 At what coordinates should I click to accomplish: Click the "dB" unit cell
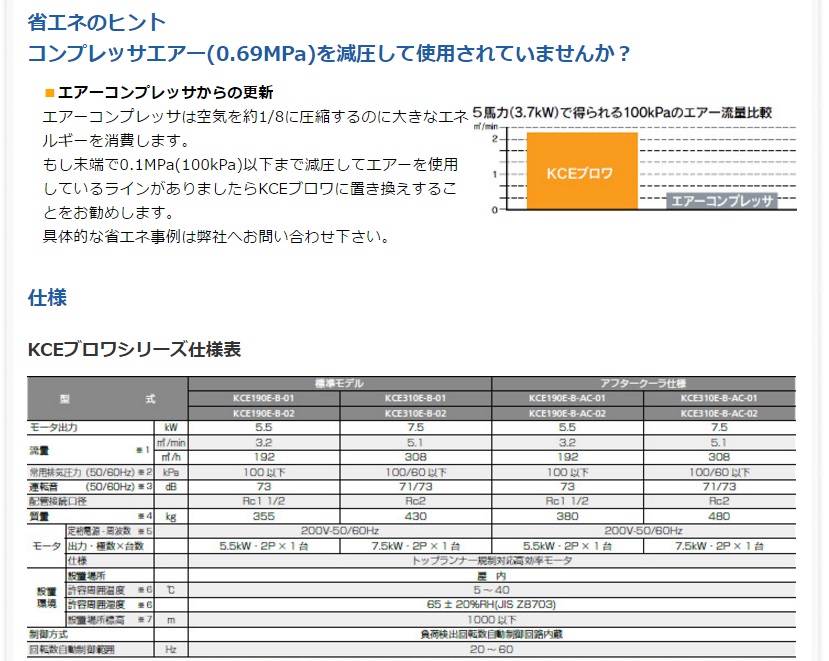[x=171, y=486]
